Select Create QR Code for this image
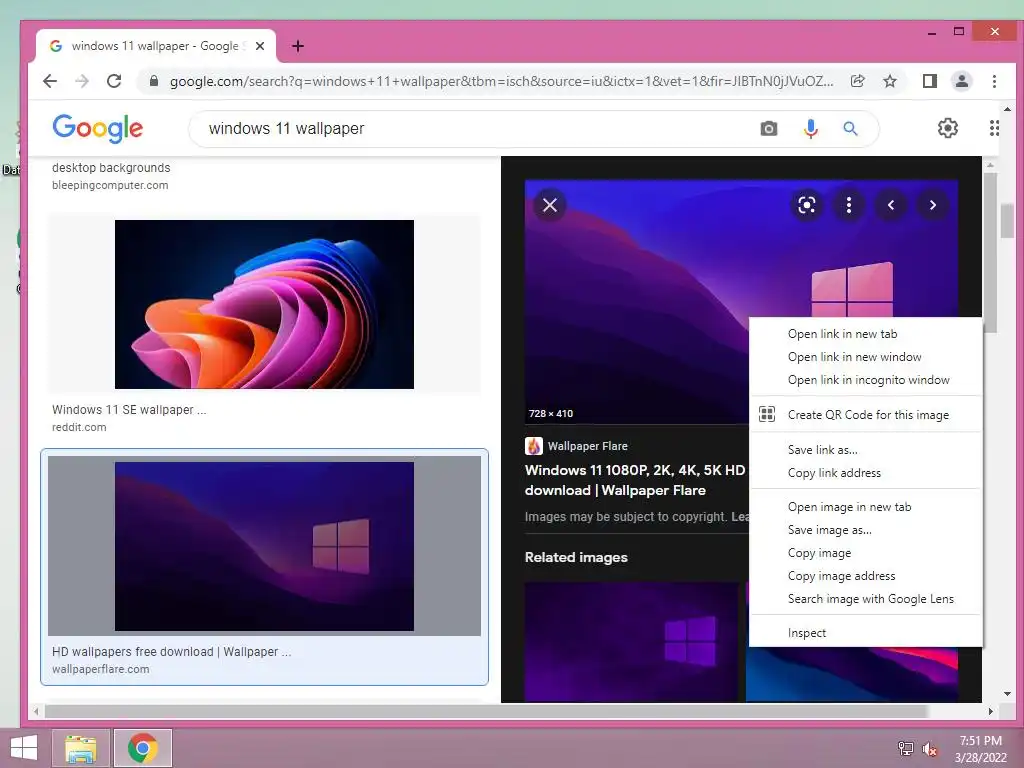 pyautogui.click(x=866, y=415)
